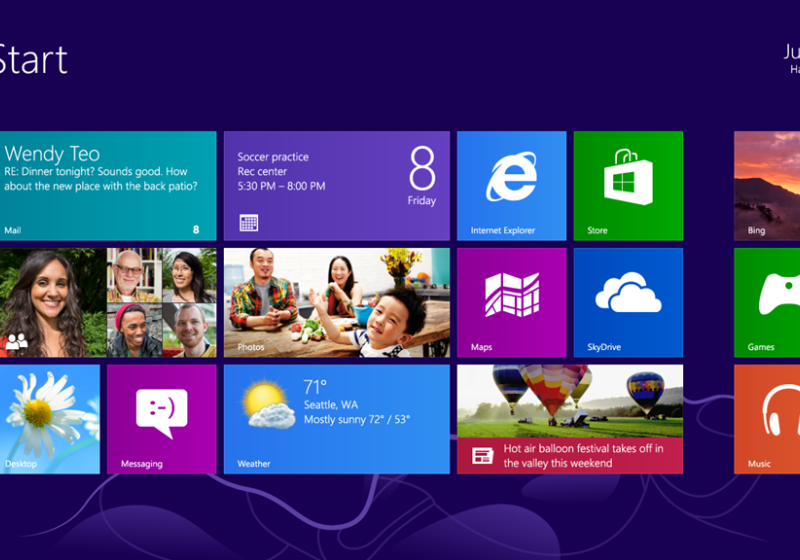The height and width of the screenshot is (560, 800).
Task: Open the People tile with face photos
Action: (108, 302)
